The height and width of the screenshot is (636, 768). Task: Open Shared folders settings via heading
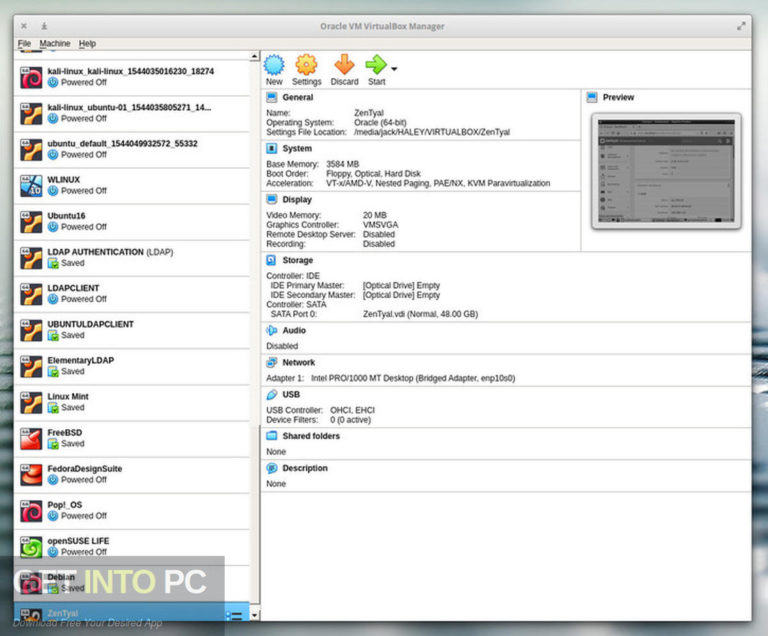[x=311, y=436]
